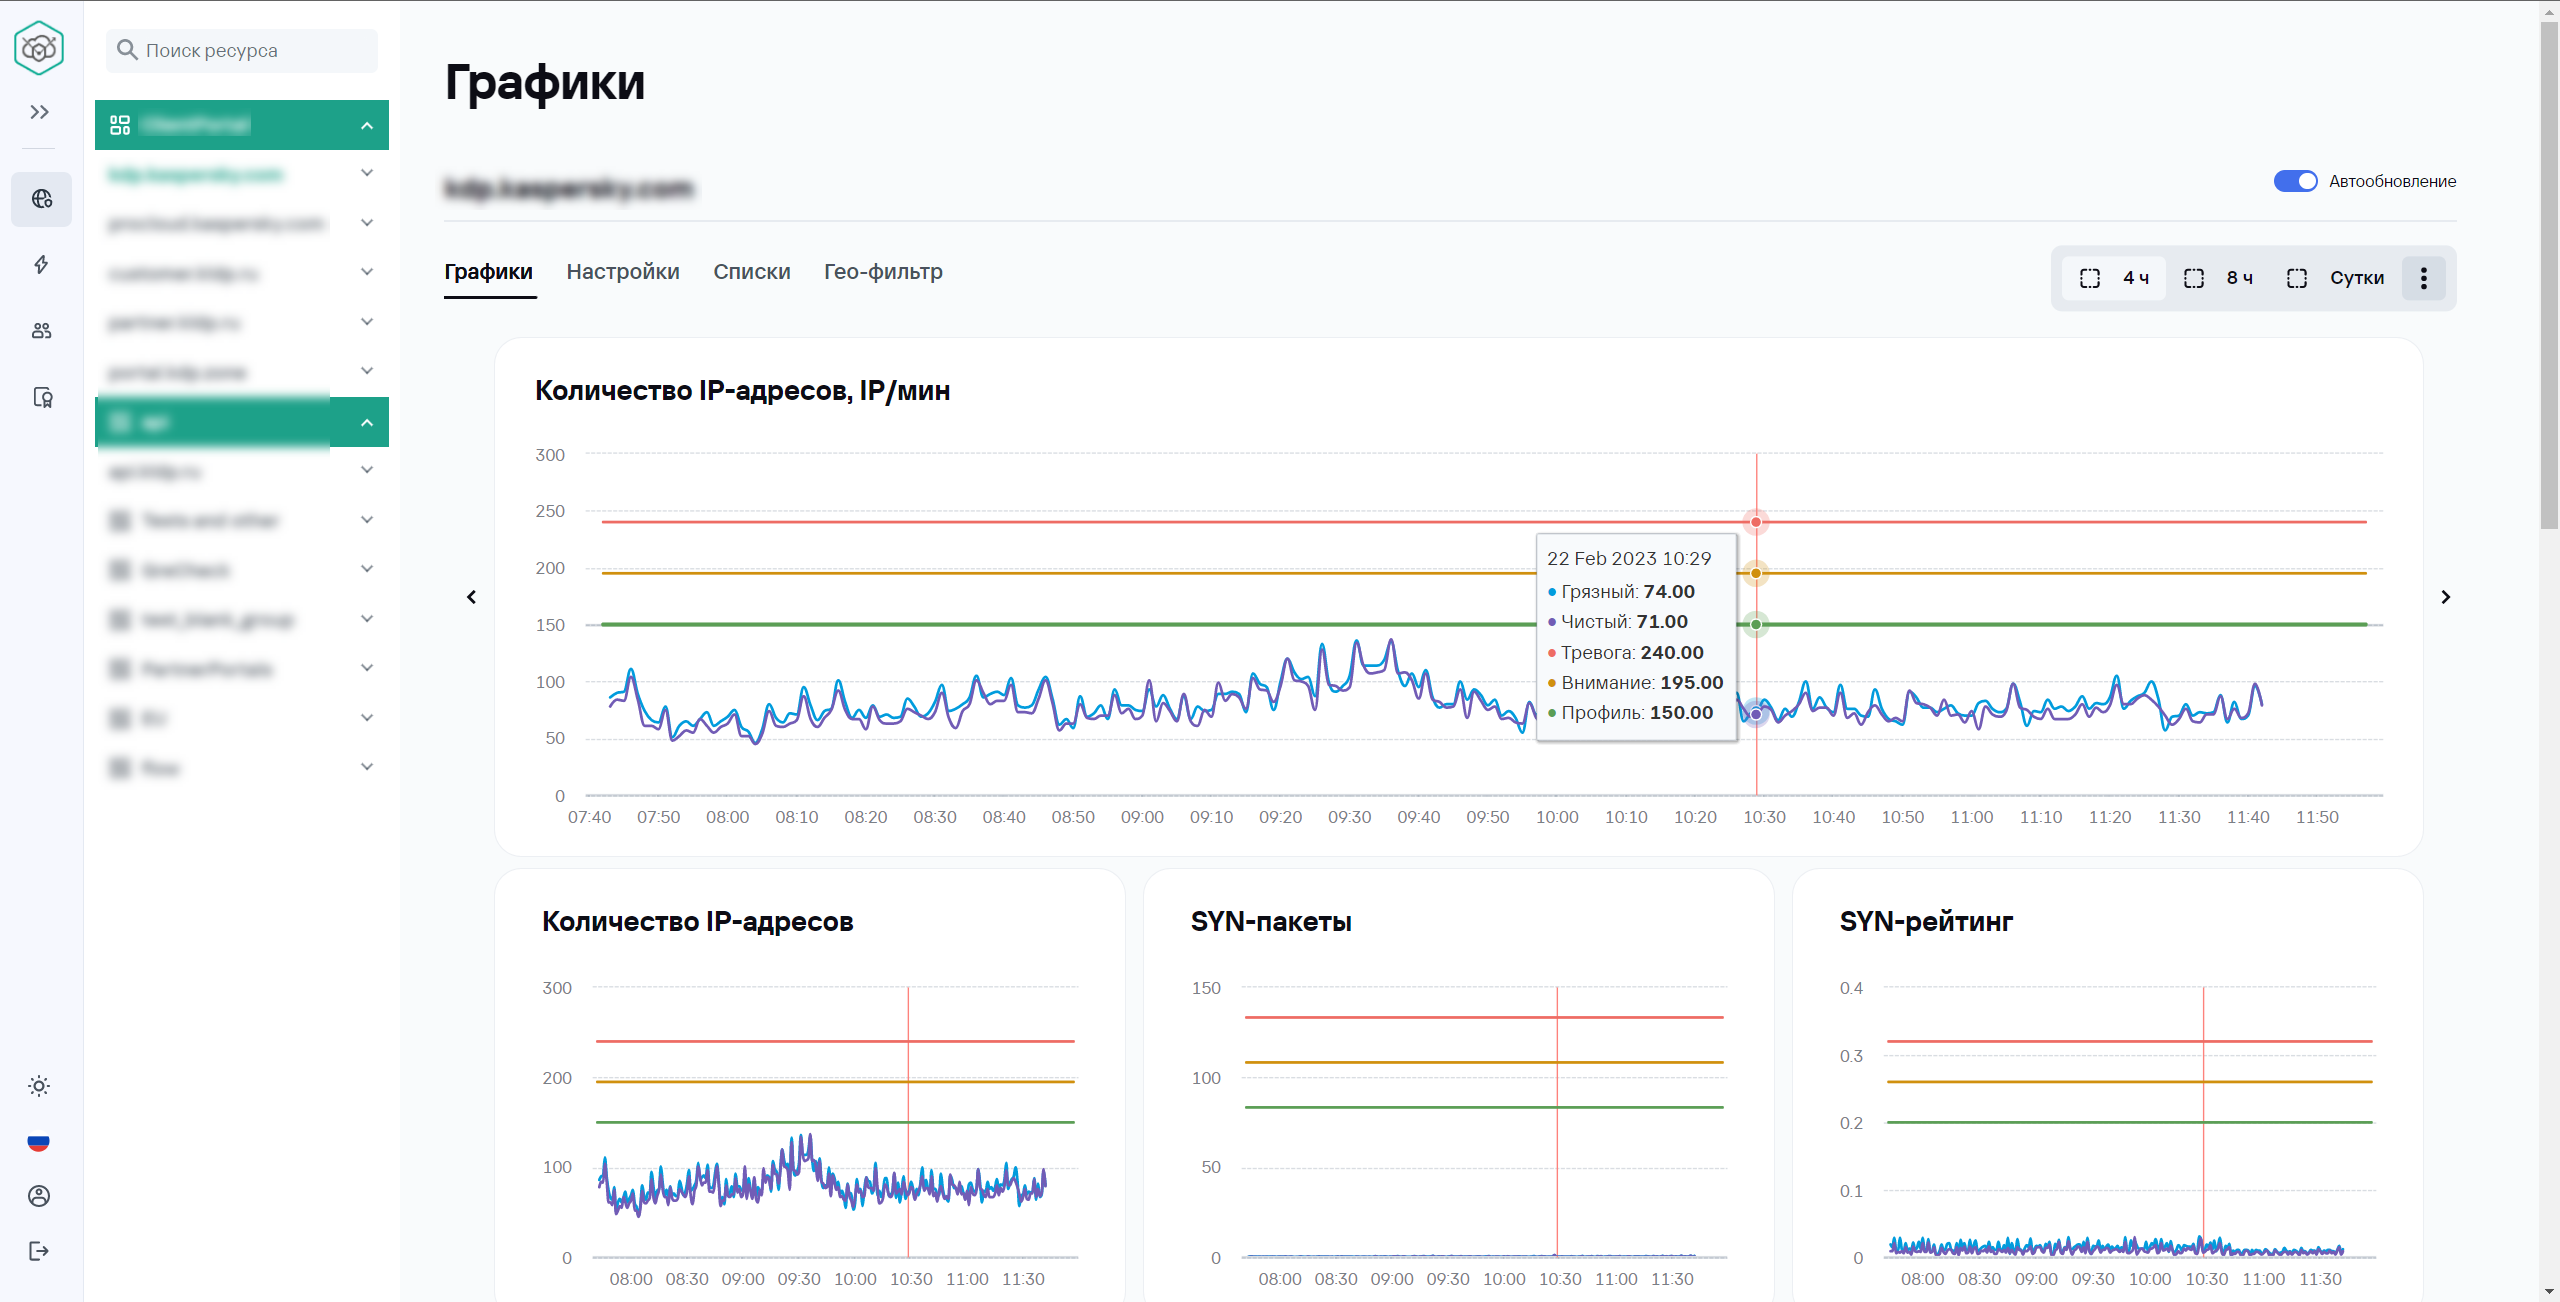Toggle the Автообновление switch
Screen dimensions: 2560x1302
(2295, 181)
